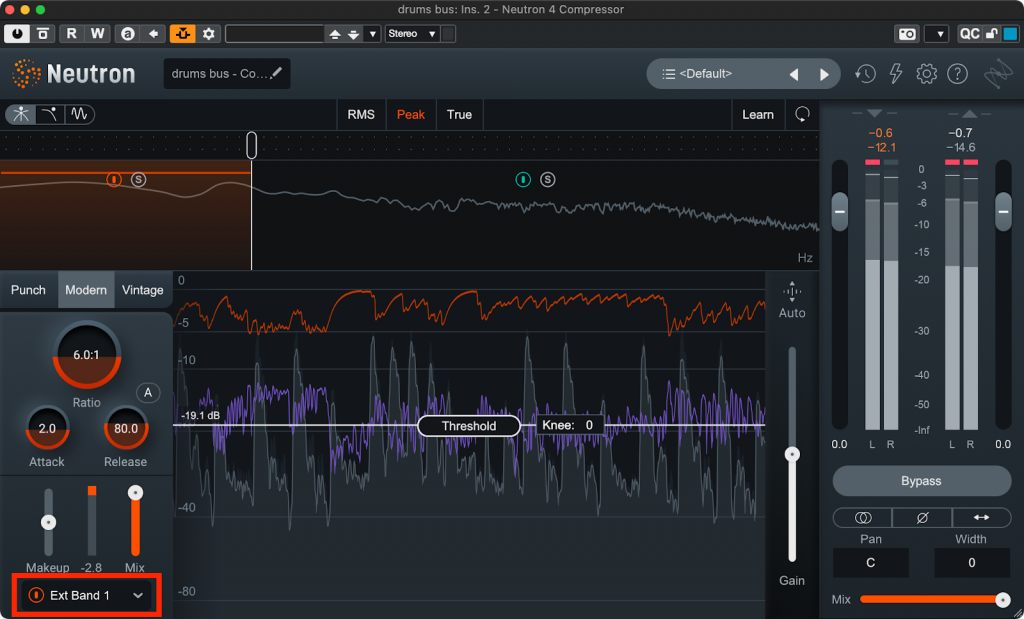Click the empty host preset name field
1024x619 pixels.
275,34
